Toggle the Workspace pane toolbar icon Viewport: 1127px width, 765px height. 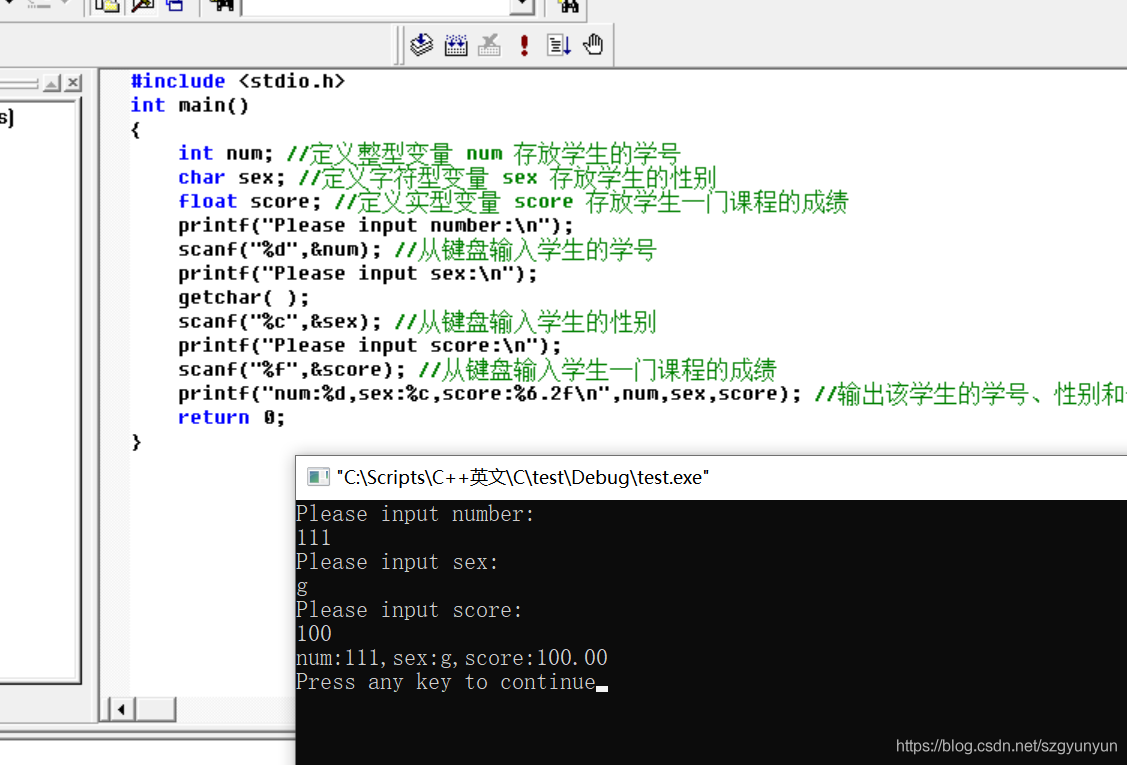[107, 6]
